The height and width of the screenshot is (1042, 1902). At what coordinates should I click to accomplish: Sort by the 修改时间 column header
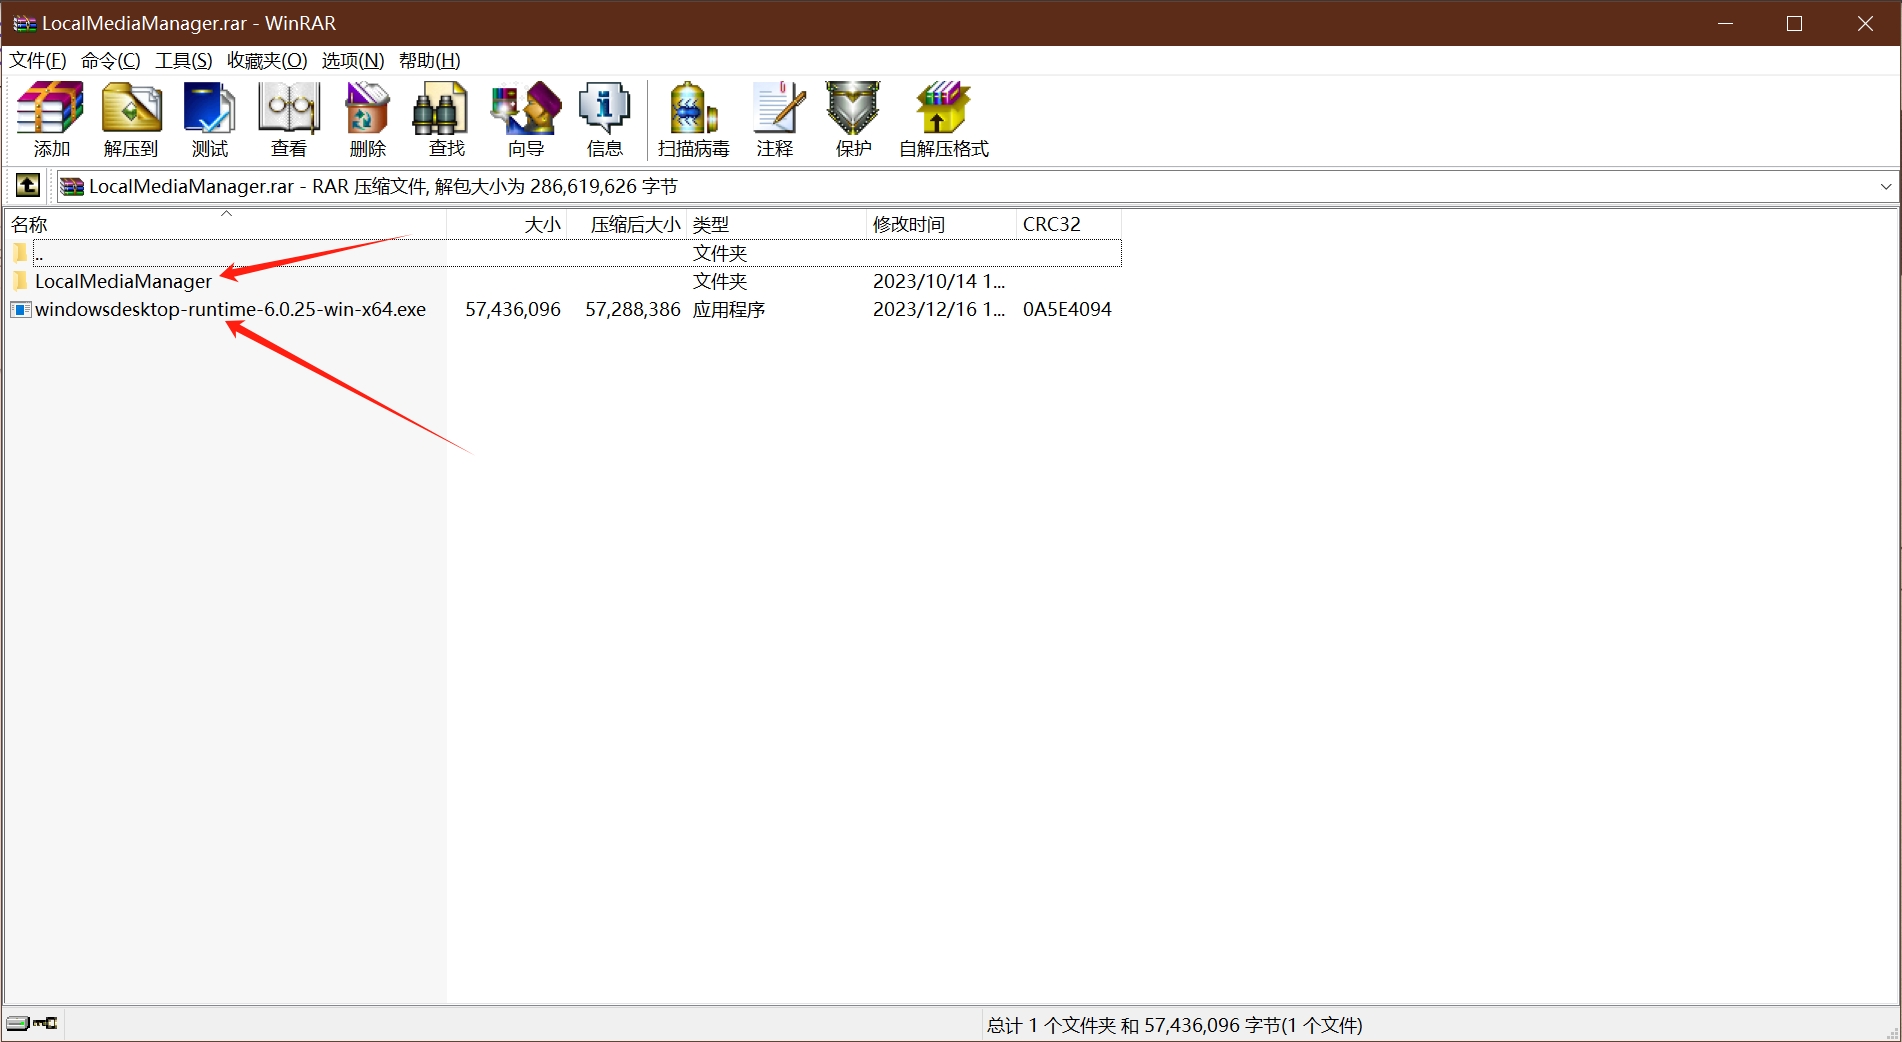coord(941,224)
